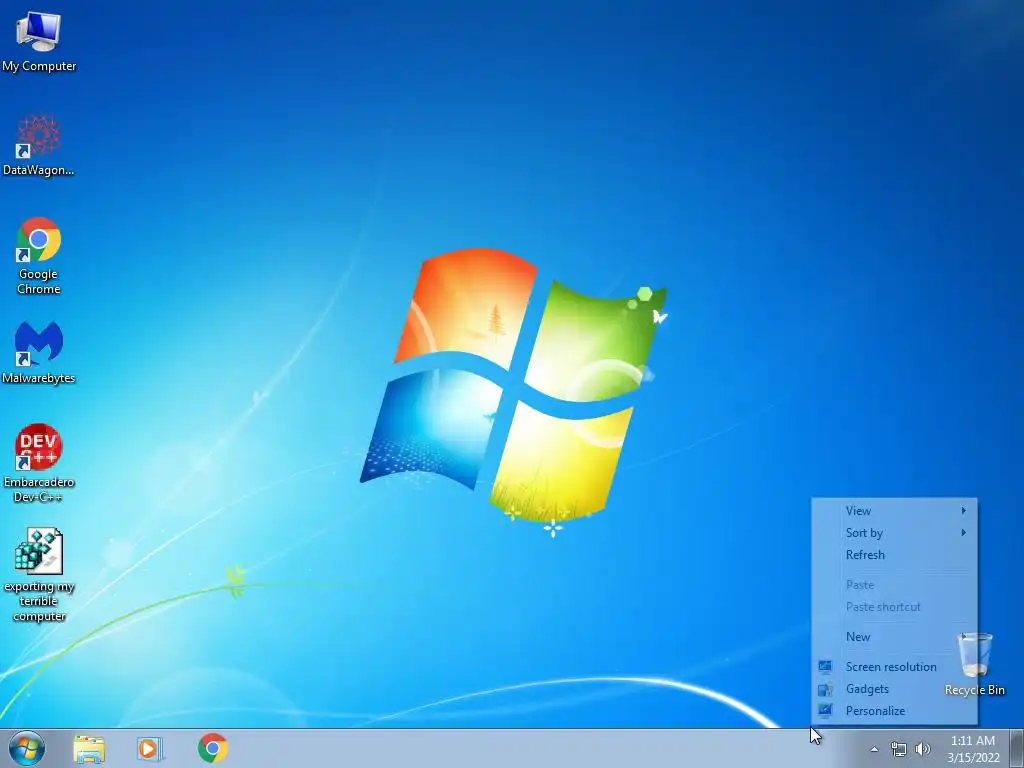The height and width of the screenshot is (768, 1024).
Task: Select the My Computer desktop icon
Action: [x=39, y=41]
